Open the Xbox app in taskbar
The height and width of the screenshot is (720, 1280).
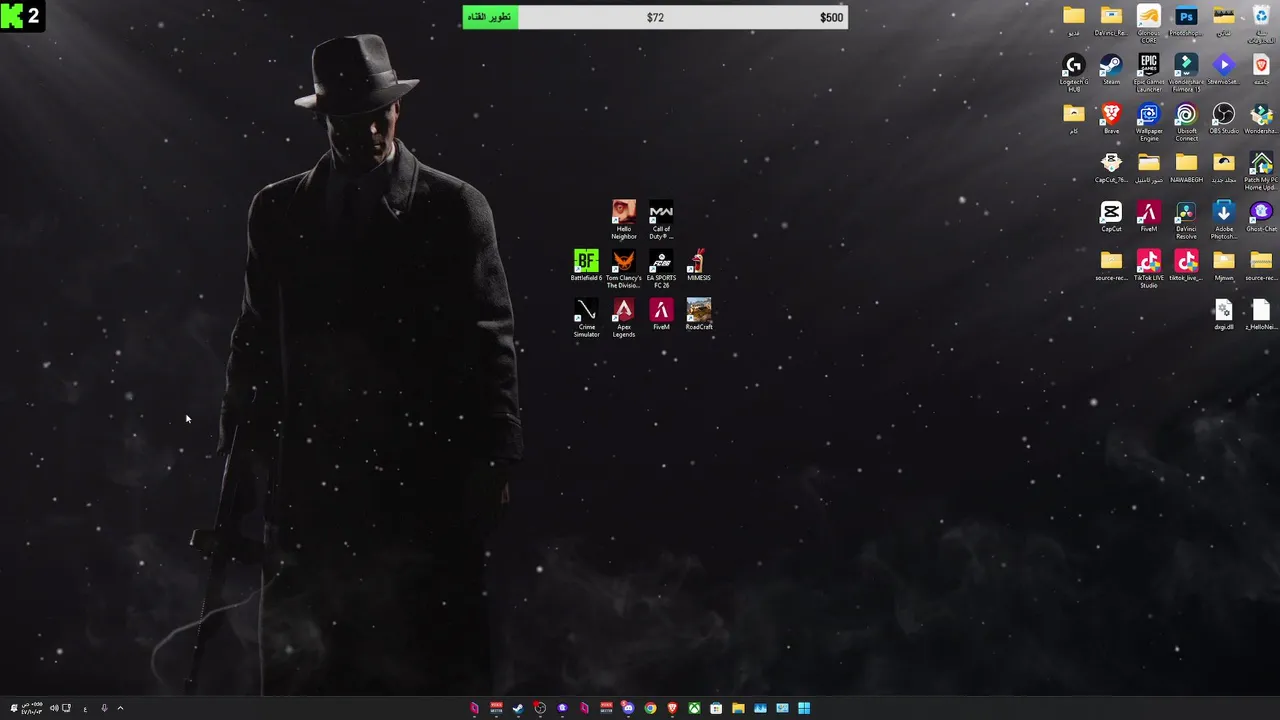click(x=694, y=708)
